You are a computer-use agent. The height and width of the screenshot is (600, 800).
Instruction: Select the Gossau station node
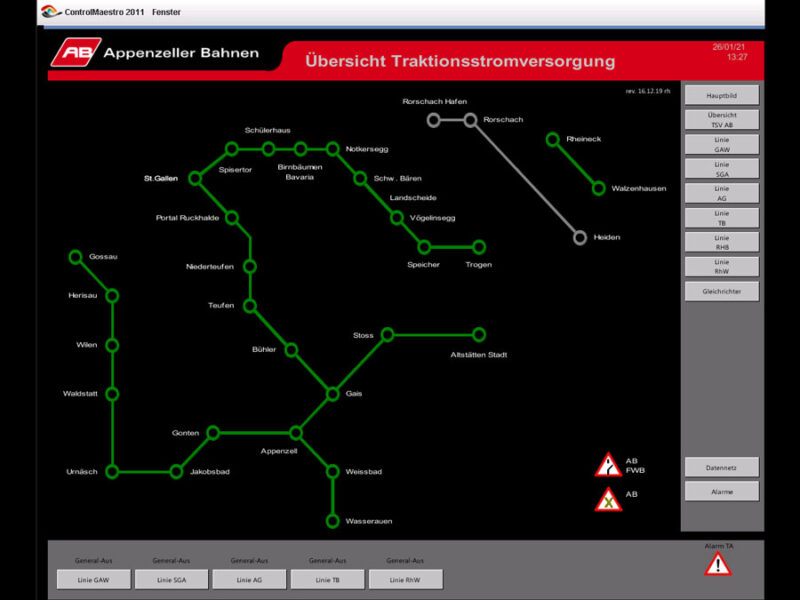(75, 257)
